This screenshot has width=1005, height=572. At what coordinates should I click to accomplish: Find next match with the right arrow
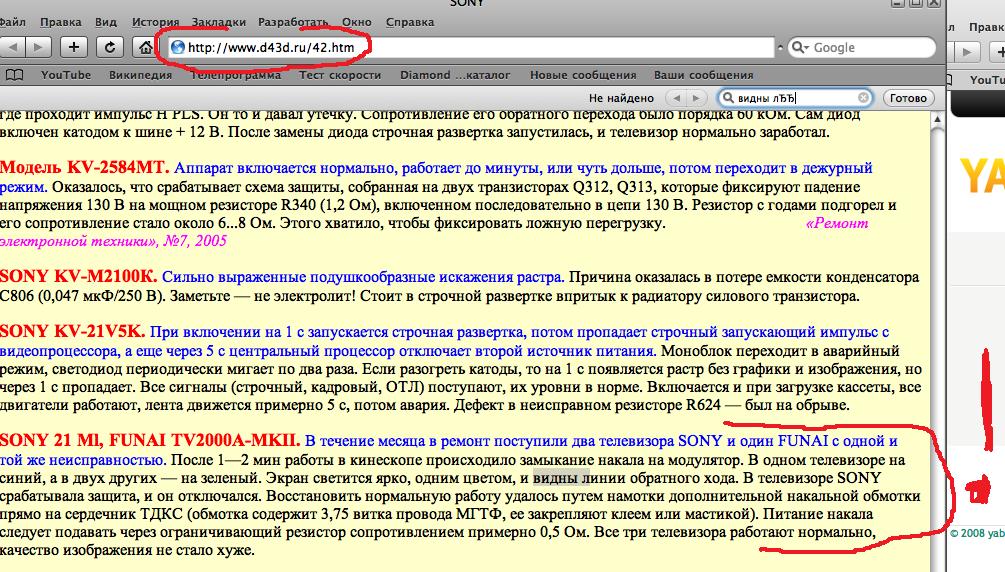tap(696, 98)
